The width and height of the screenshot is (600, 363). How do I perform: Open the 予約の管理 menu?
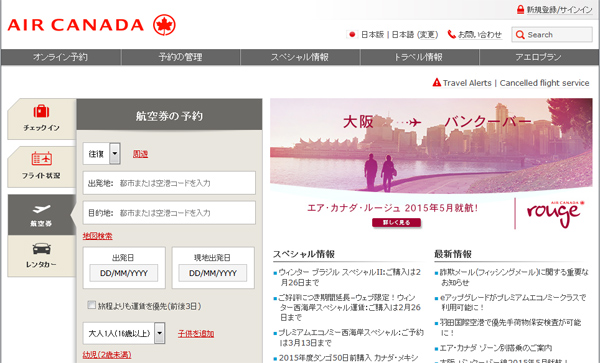(x=180, y=57)
